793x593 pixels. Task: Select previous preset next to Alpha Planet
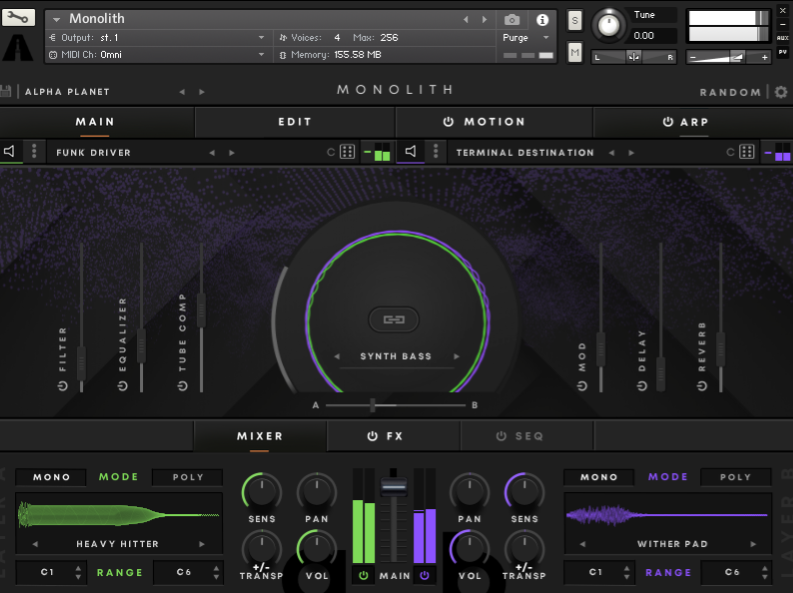pos(182,92)
